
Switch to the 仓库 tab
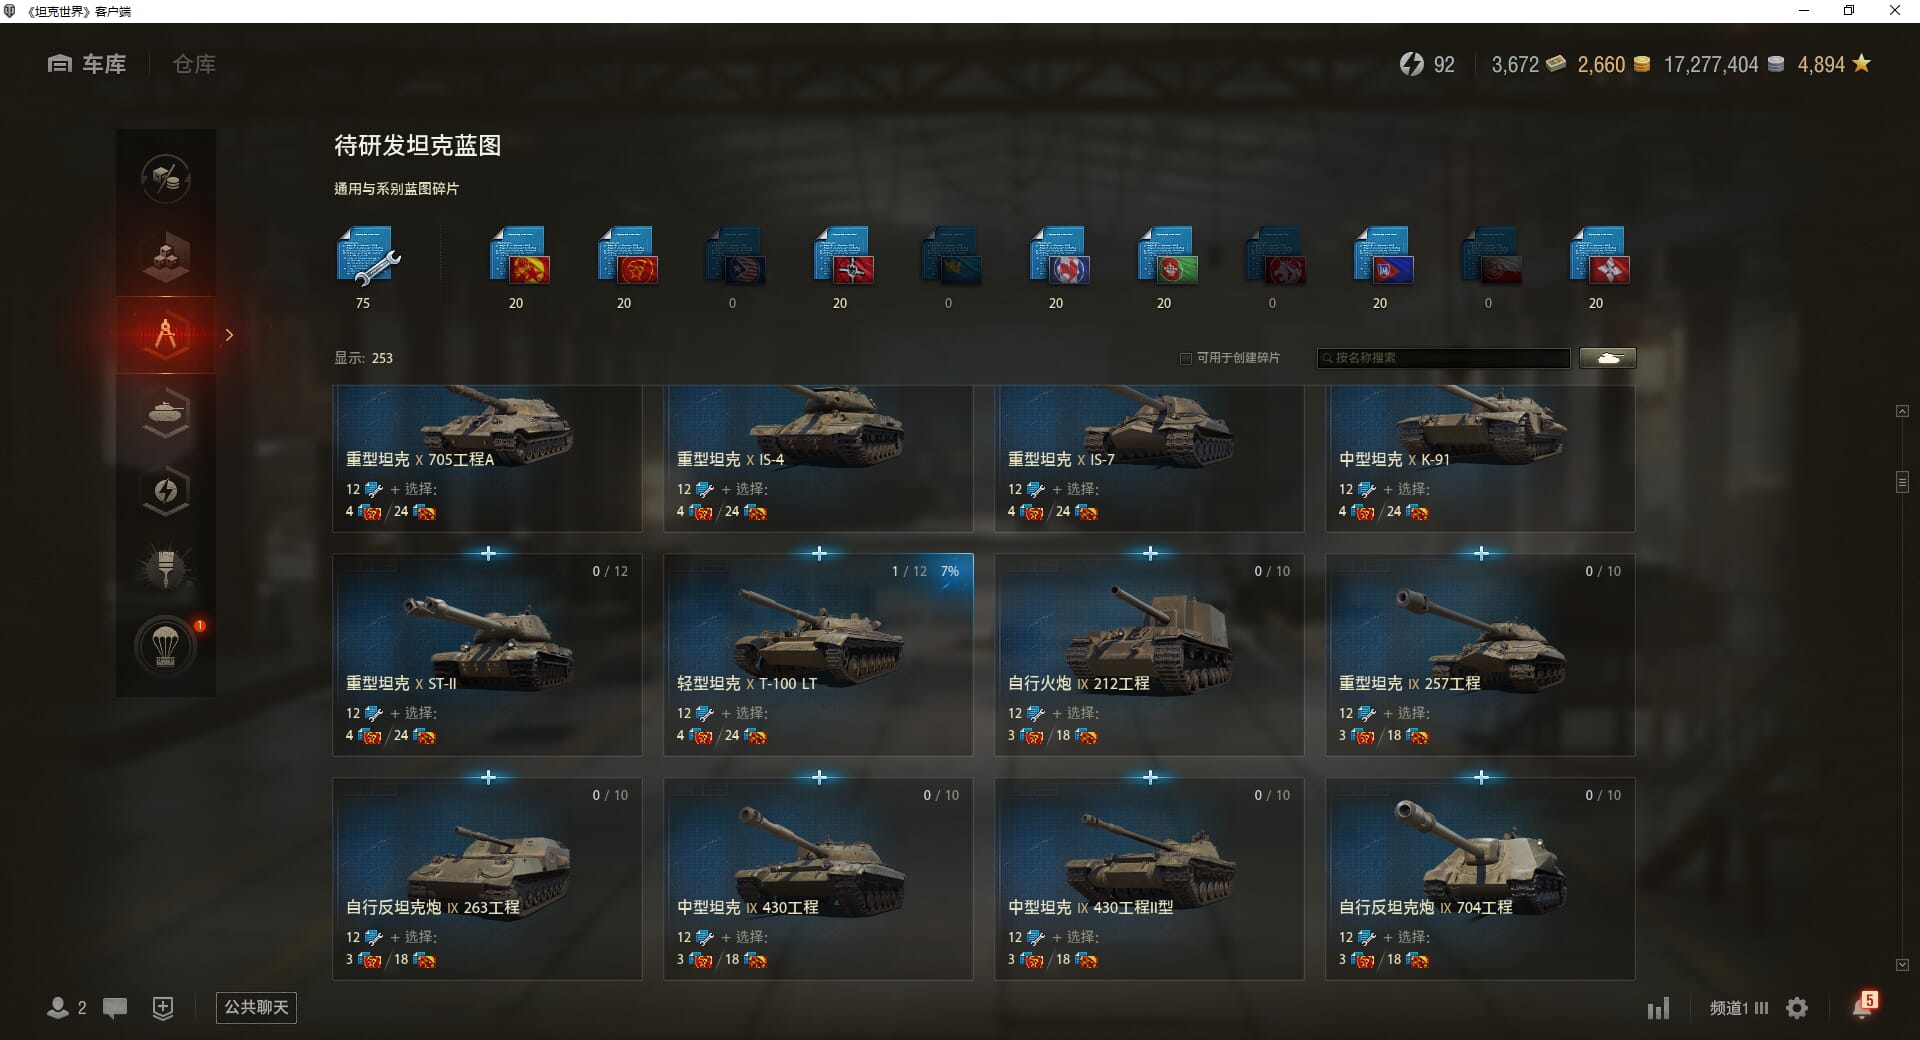point(194,64)
